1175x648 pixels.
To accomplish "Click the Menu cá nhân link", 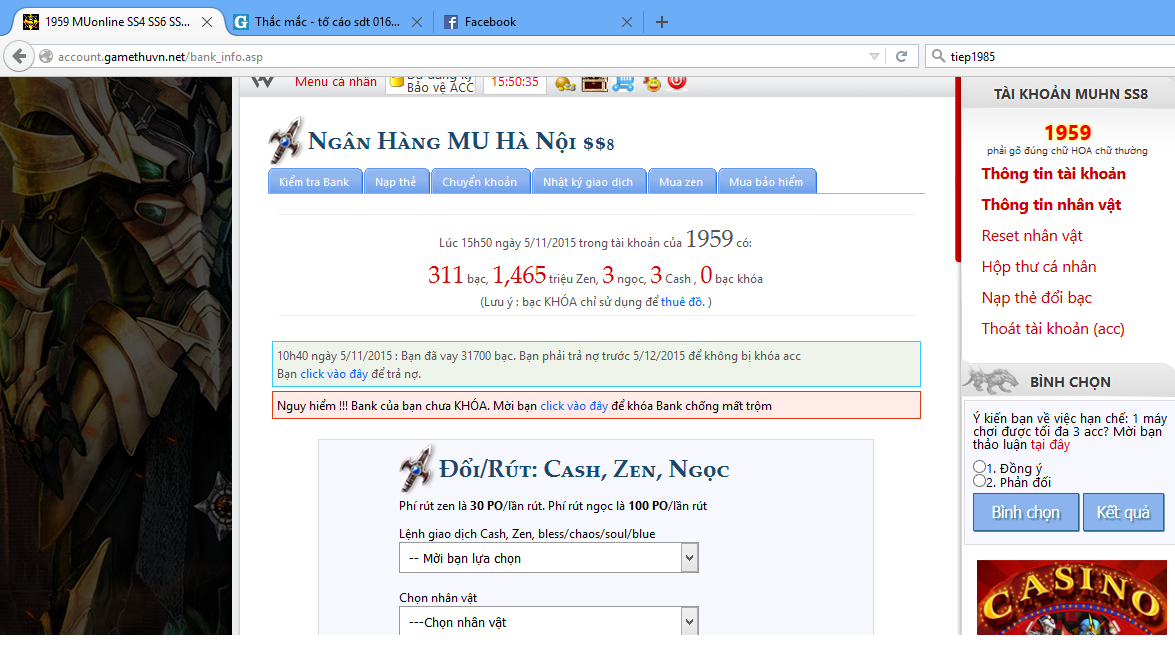I will [x=336, y=82].
